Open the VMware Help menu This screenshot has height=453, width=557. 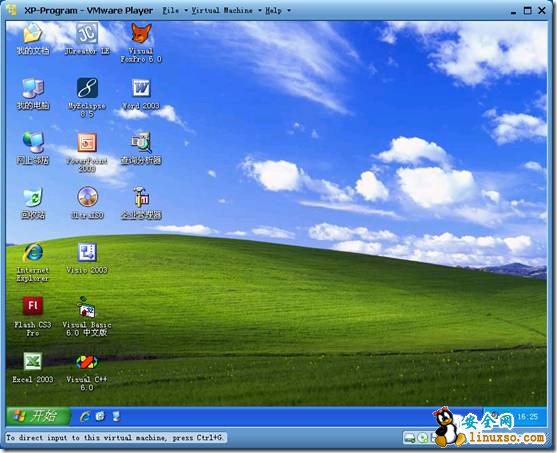pyautogui.click(x=273, y=11)
